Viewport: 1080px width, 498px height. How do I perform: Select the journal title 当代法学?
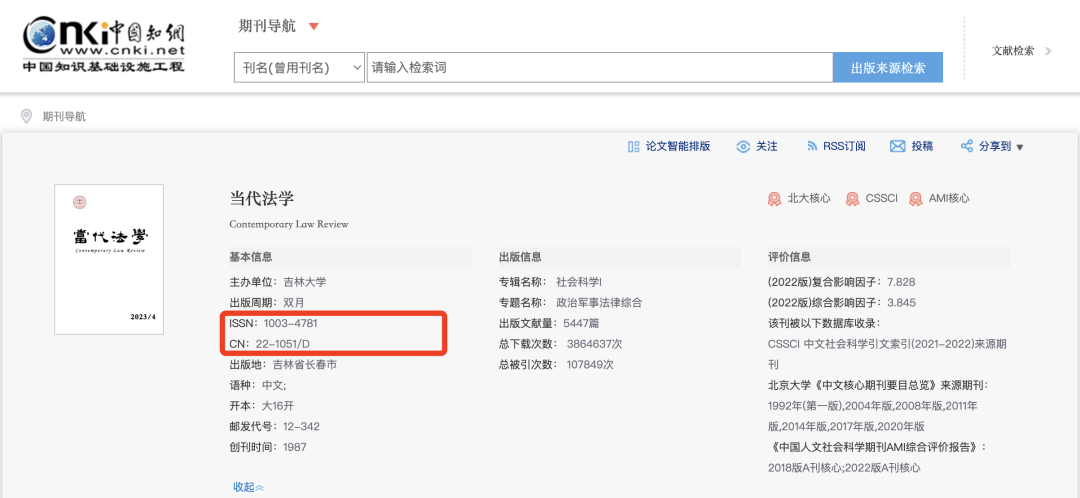coord(262,198)
